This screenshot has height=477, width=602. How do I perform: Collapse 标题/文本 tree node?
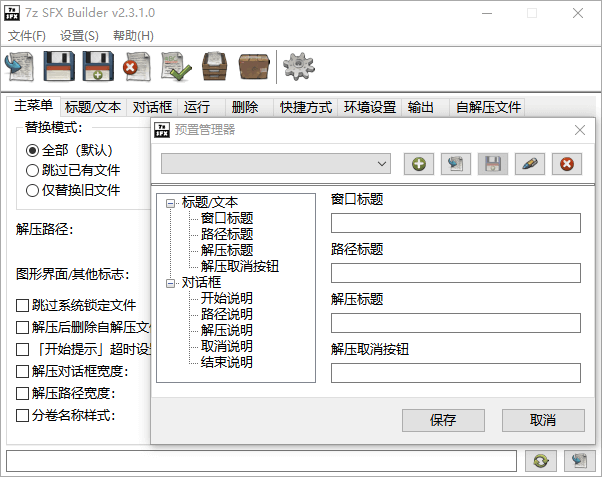coord(170,203)
